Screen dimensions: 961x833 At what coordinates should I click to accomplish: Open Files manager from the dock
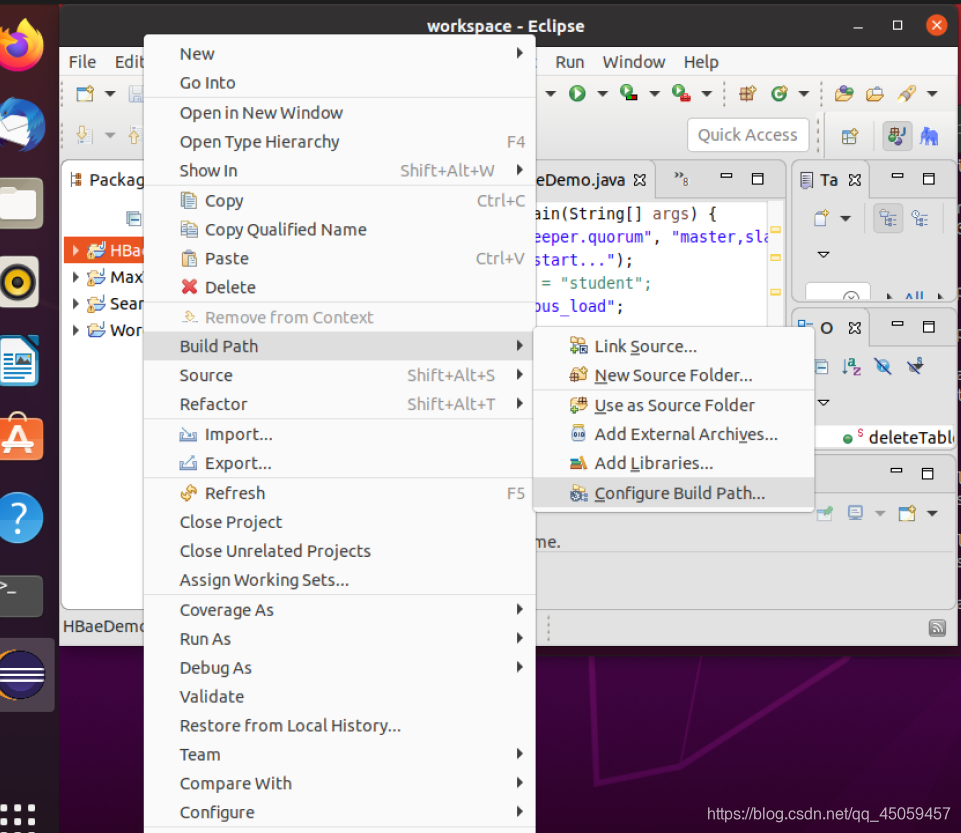click(x=21, y=203)
